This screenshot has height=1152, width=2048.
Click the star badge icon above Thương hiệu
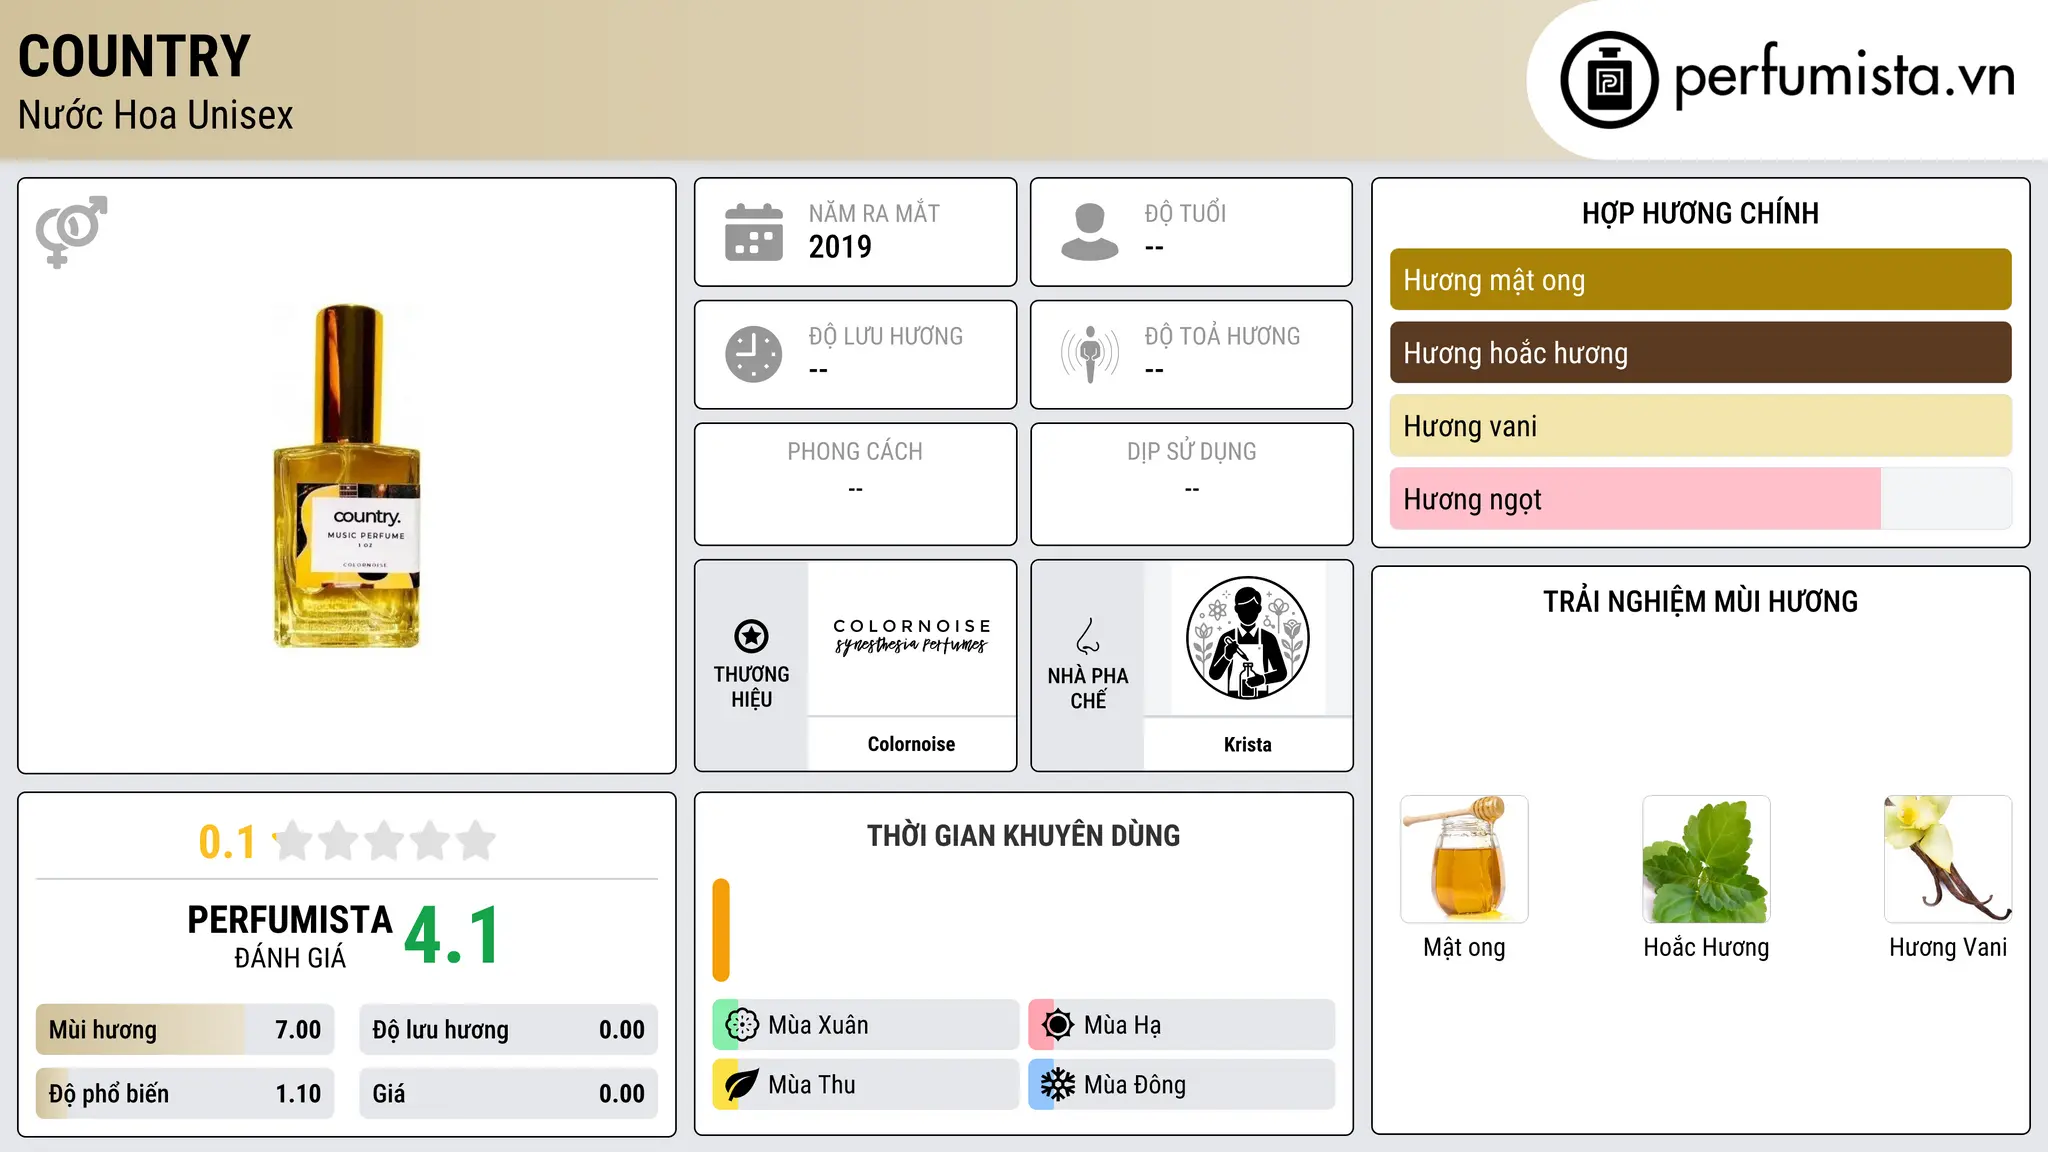tap(751, 636)
